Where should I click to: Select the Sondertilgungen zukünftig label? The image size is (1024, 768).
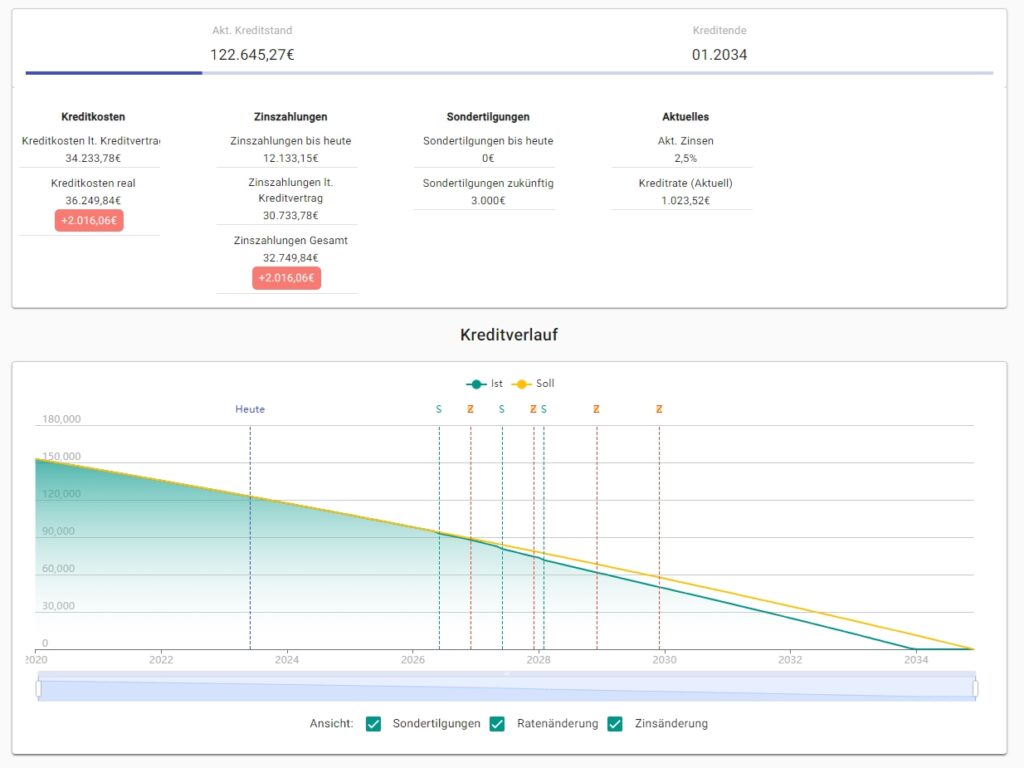488,184
